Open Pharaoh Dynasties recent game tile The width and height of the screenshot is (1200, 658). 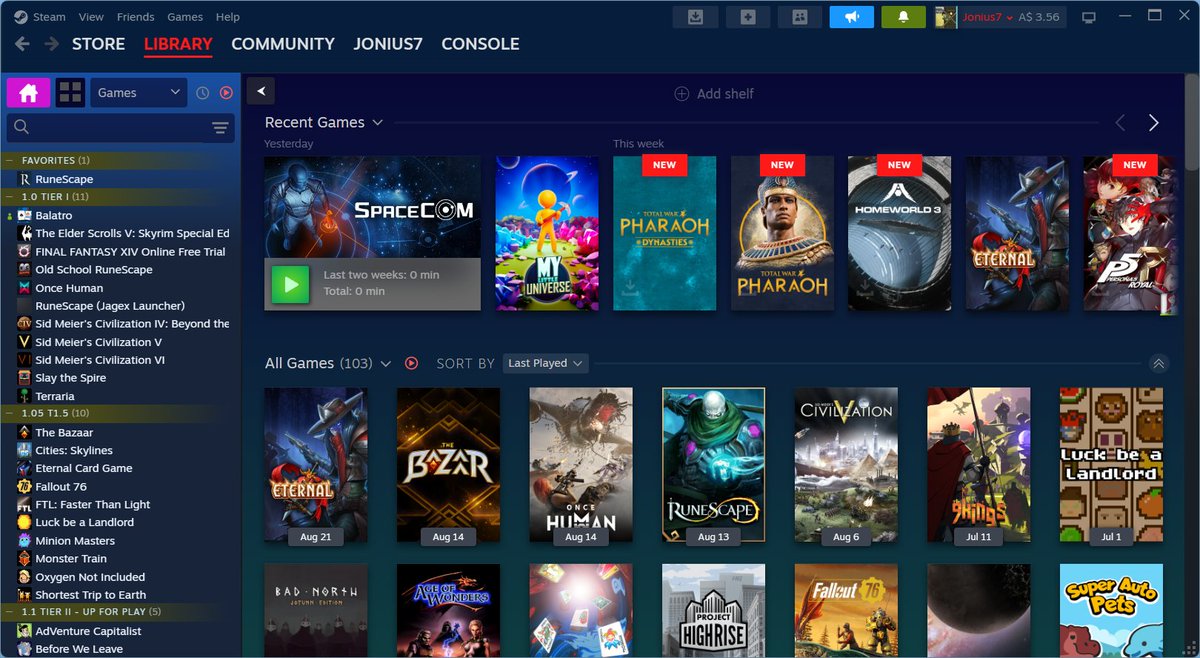coord(664,233)
